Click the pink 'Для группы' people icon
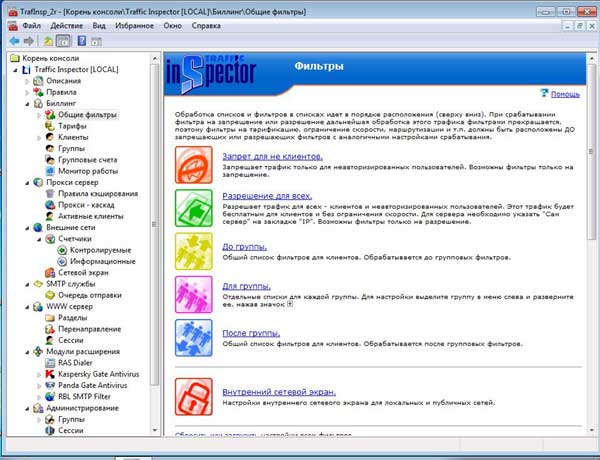Viewport: 600px width, 460px height. coord(194,294)
